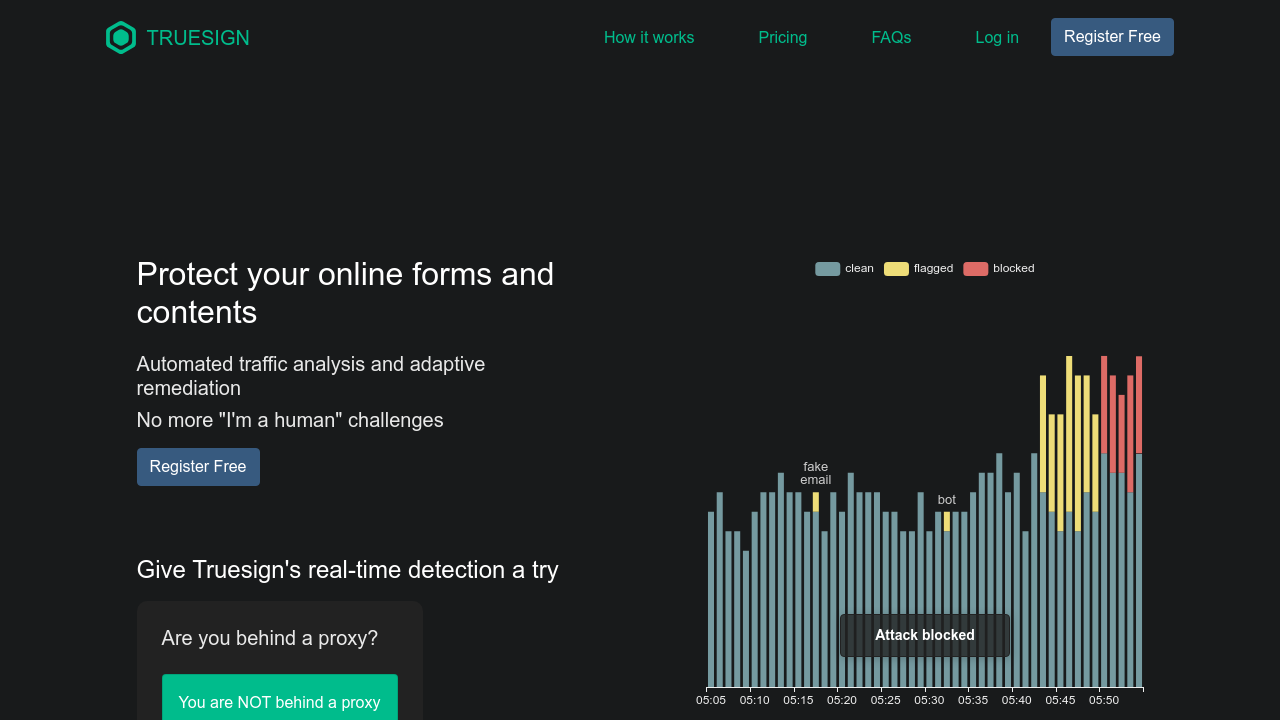The image size is (1280, 720).
Task: Click 'You are NOT behind a proxy' button
Action: point(280,701)
